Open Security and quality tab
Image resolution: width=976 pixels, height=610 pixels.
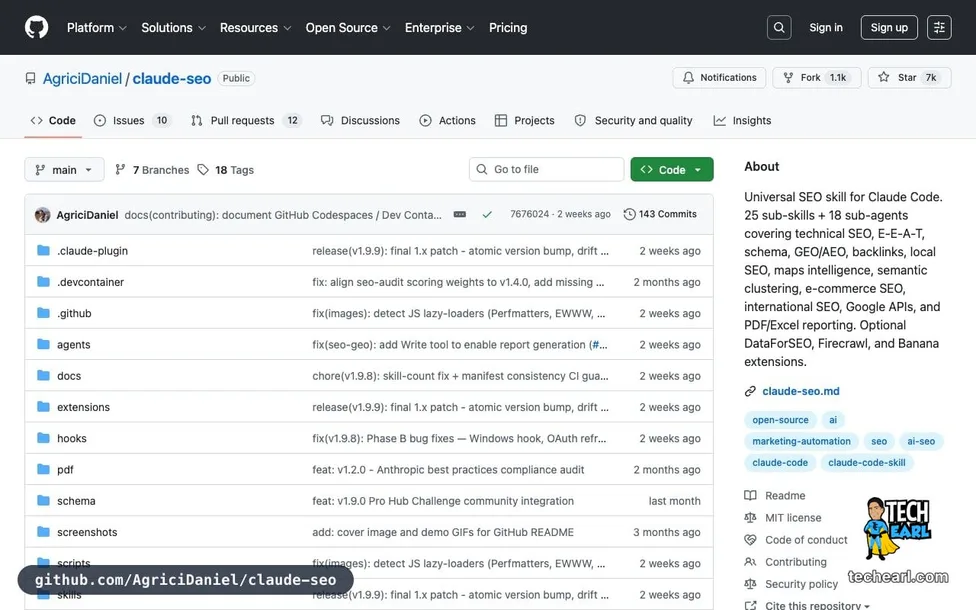[x=634, y=120]
